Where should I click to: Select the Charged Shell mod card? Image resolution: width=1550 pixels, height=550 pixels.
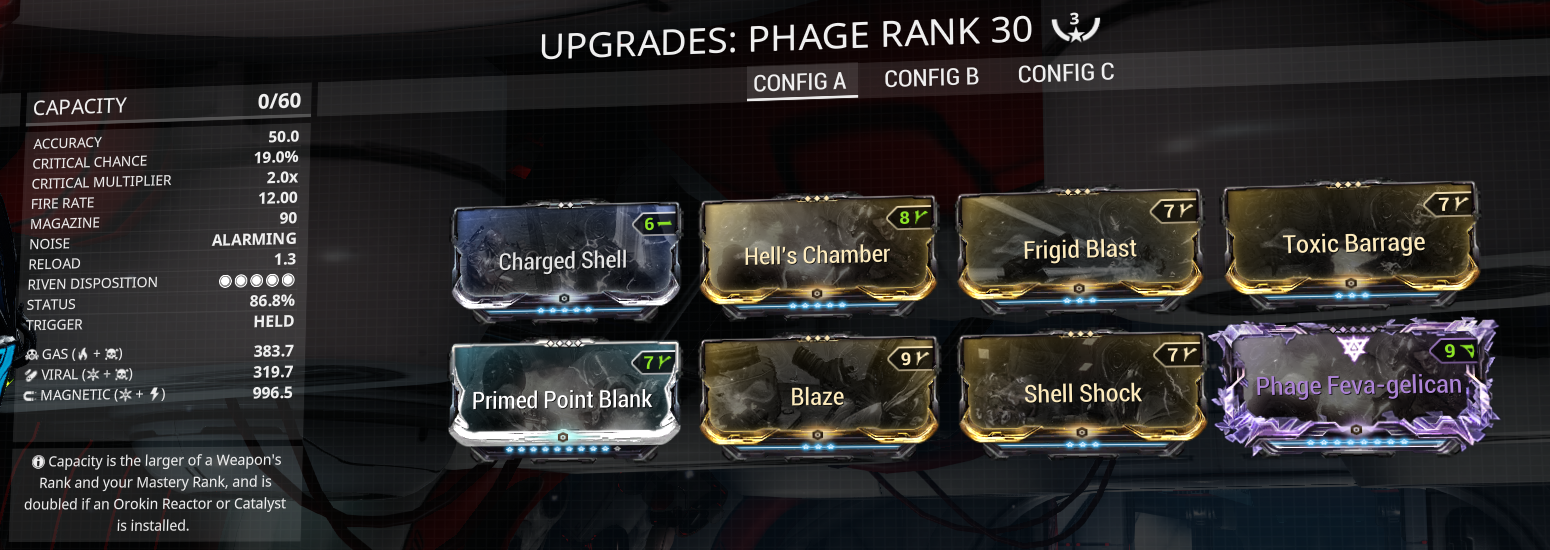[566, 263]
